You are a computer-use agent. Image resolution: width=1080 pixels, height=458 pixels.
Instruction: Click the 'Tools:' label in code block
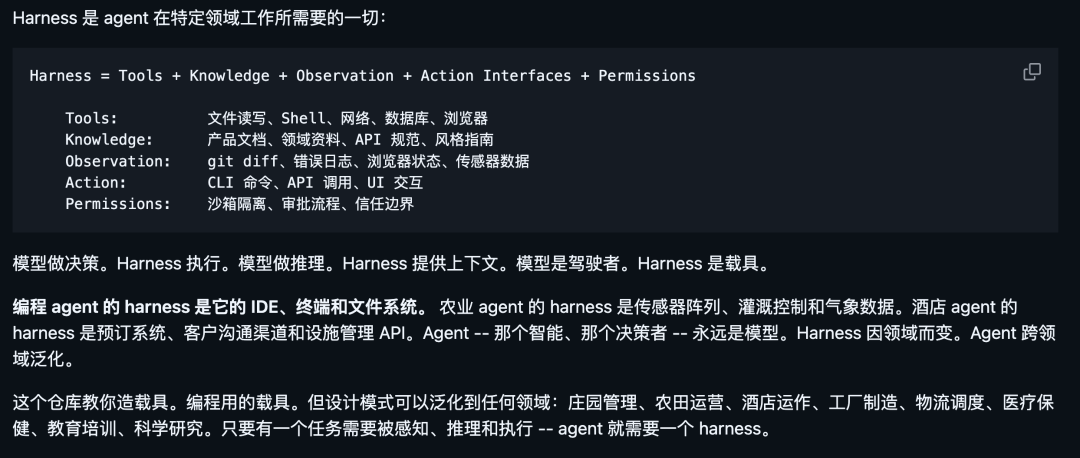[x=92, y=118]
